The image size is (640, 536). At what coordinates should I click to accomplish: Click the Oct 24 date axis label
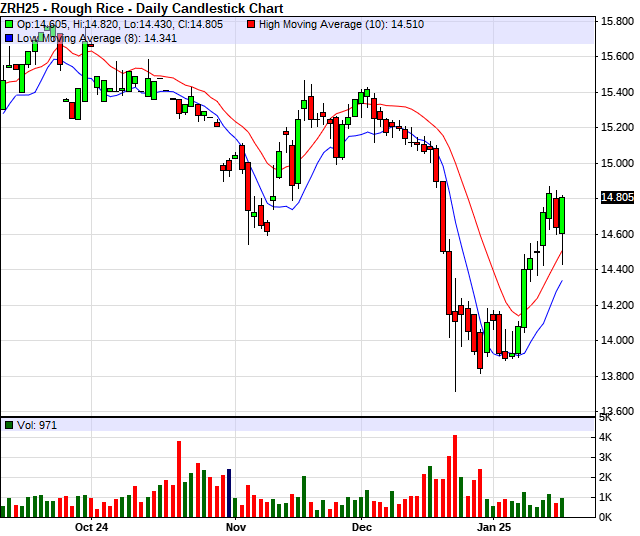click(91, 526)
